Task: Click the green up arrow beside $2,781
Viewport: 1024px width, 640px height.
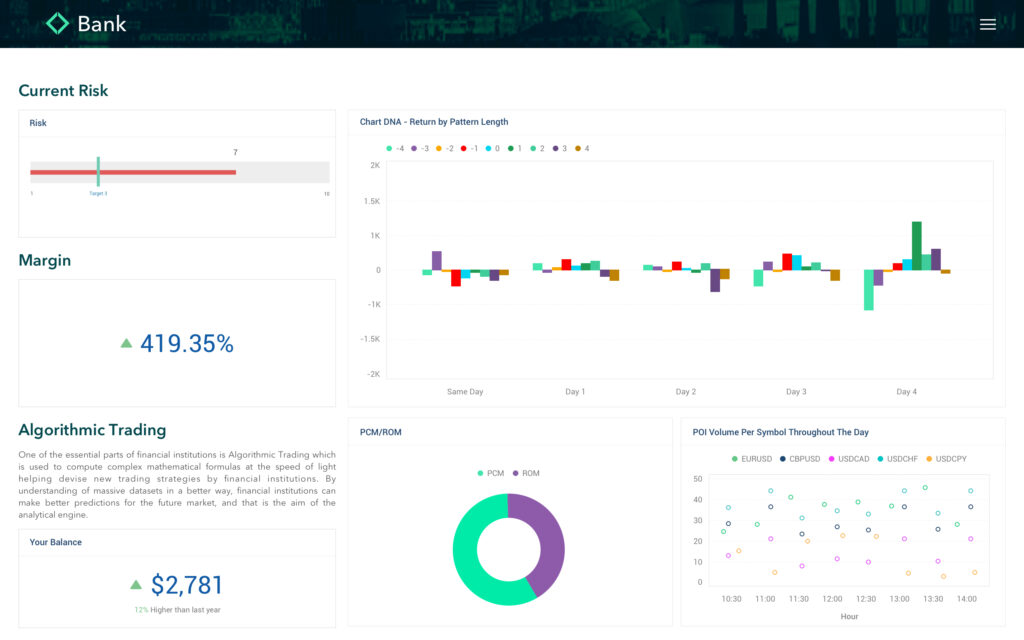Action: [136, 584]
